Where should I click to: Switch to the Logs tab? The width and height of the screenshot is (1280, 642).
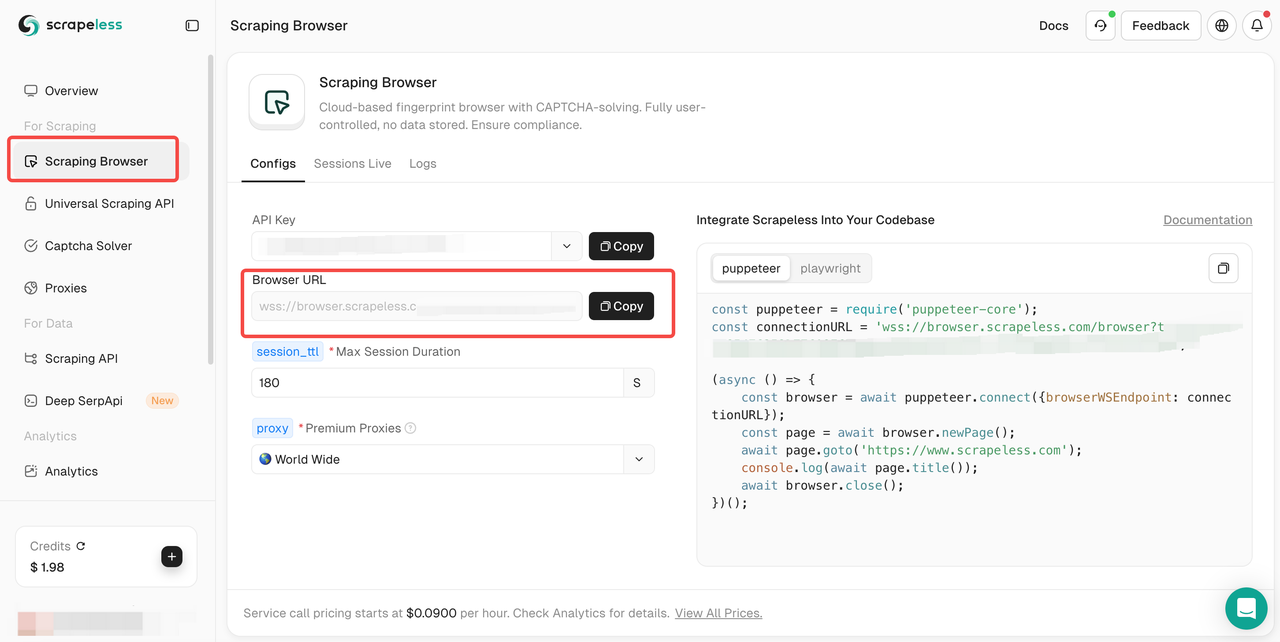[423, 164]
